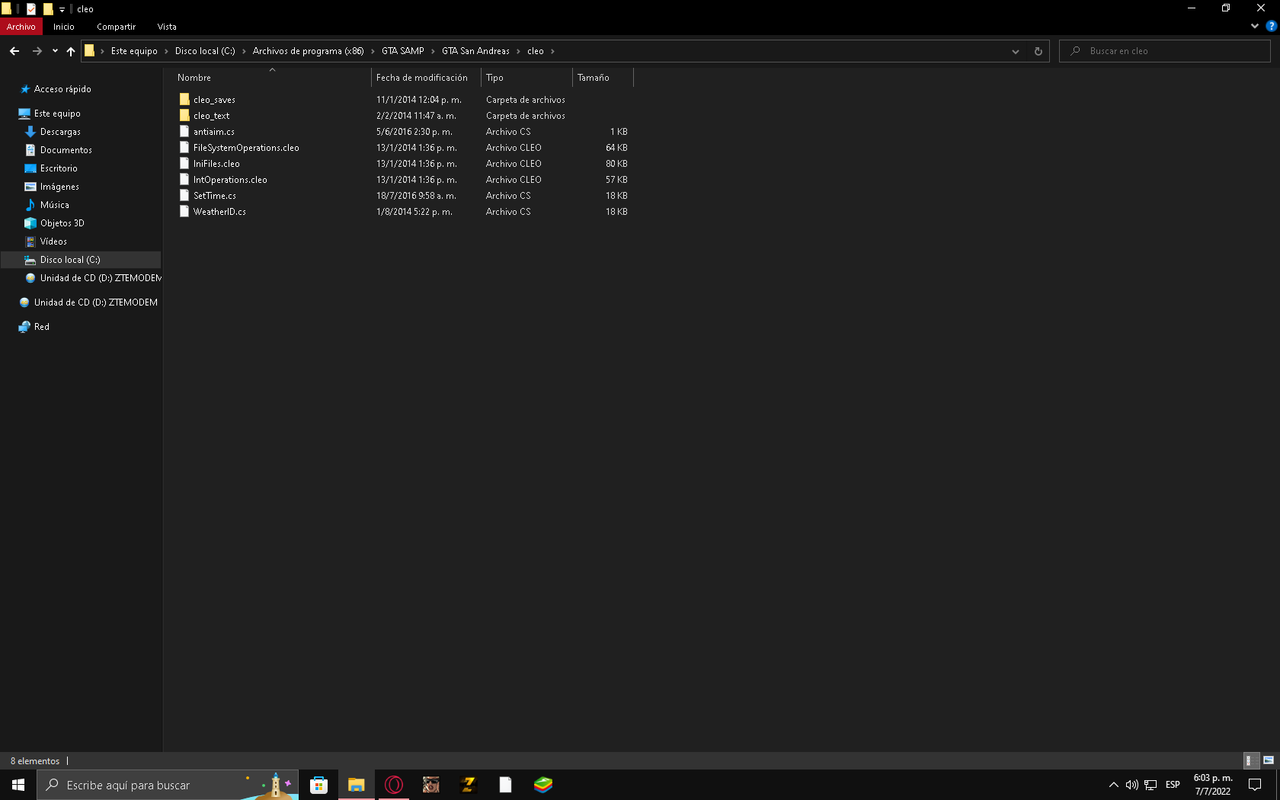Click Disco local (C:) in the address bar
The height and width of the screenshot is (800, 1280).
(205, 51)
